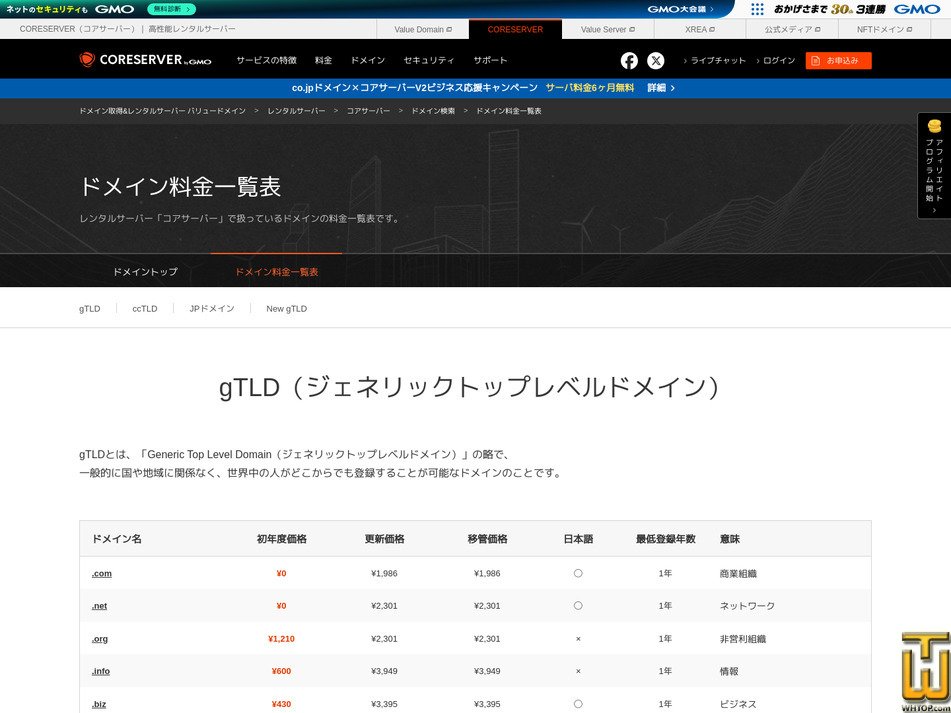Open the .biz domain link
This screenshot has height=713, width=951.
tap(99, 704)
